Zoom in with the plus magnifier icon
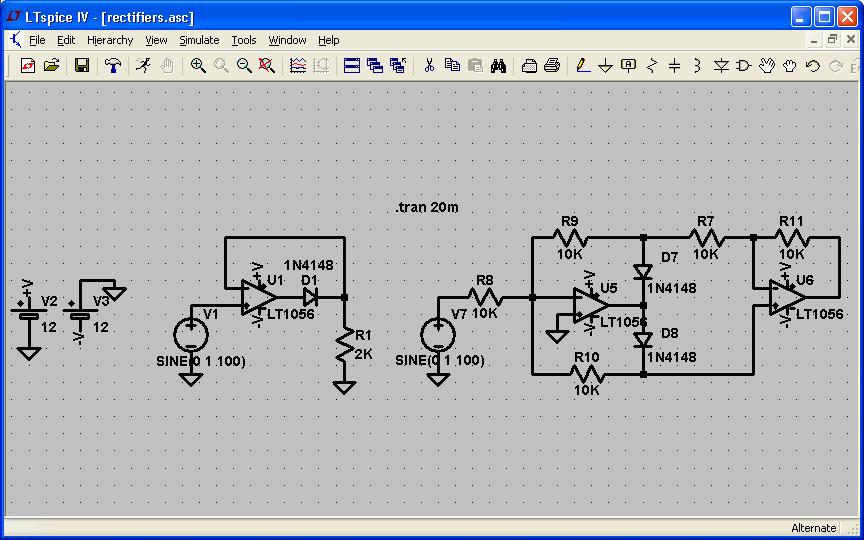The image size is (864, 540). (198, 66)
